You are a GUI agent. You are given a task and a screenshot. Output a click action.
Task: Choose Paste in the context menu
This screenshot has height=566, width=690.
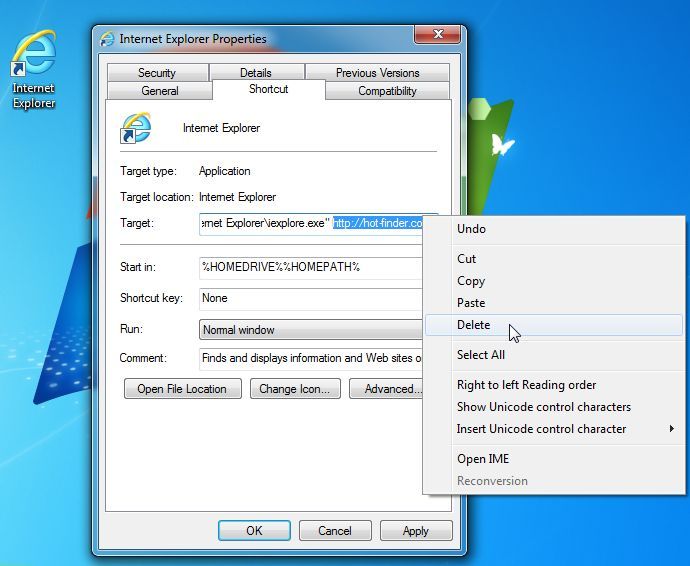[x=554, y=303]
